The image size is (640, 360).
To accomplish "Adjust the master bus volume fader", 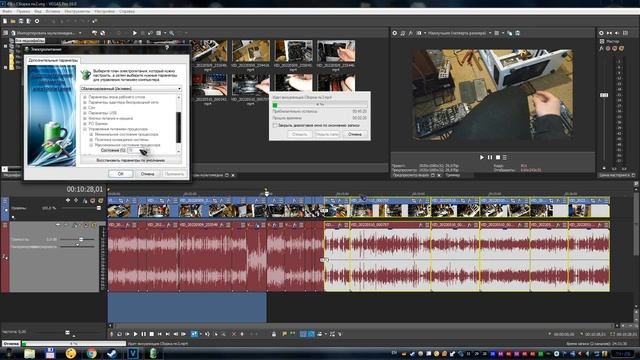I will coord(604,95).
